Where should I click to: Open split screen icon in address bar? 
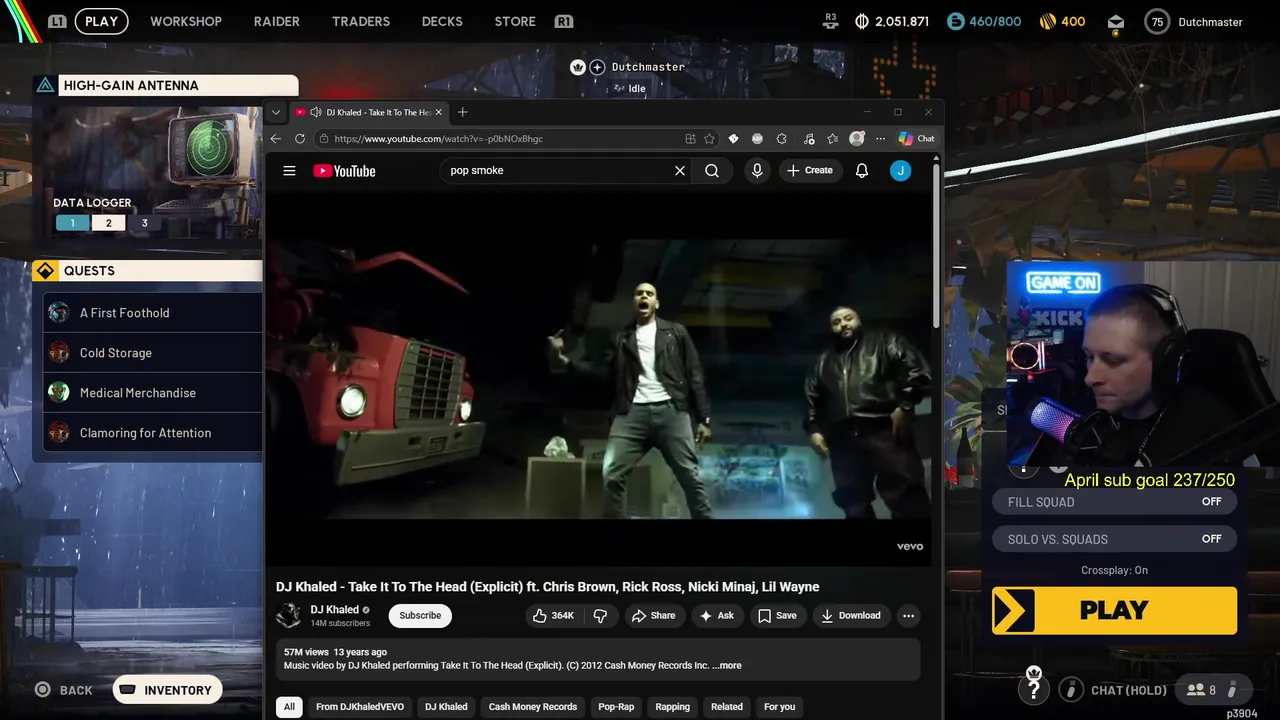(690, 139)
